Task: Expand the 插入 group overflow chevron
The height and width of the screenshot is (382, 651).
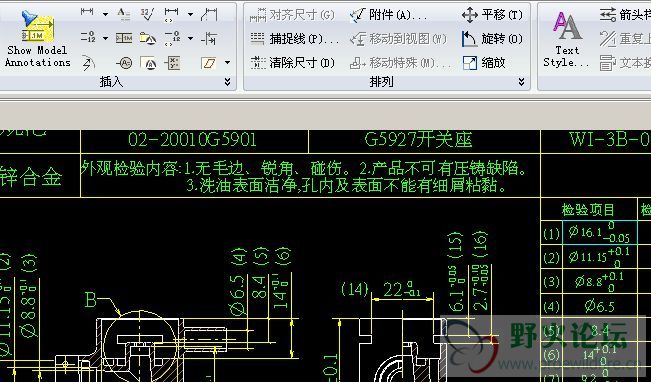Action: [x=228, y=82]
